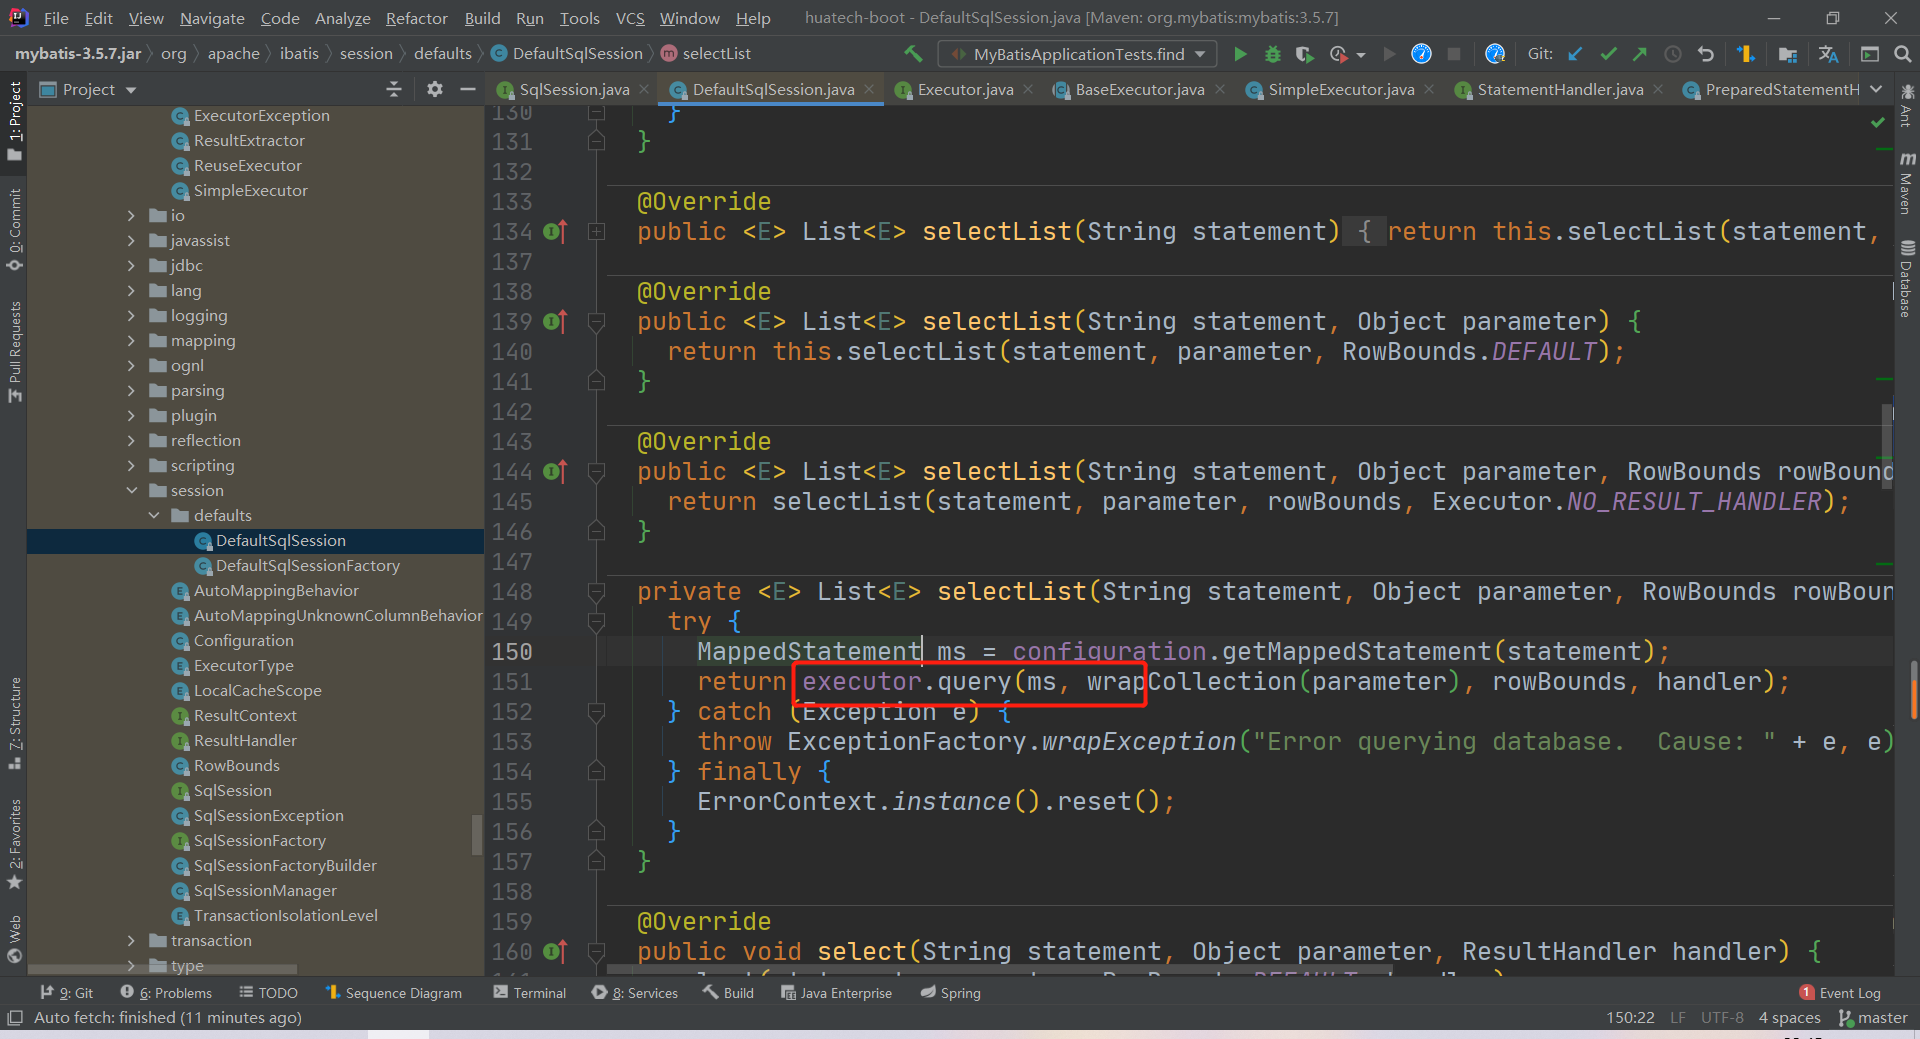Click the collapse all icon in Project panel

tap(394, 89)
